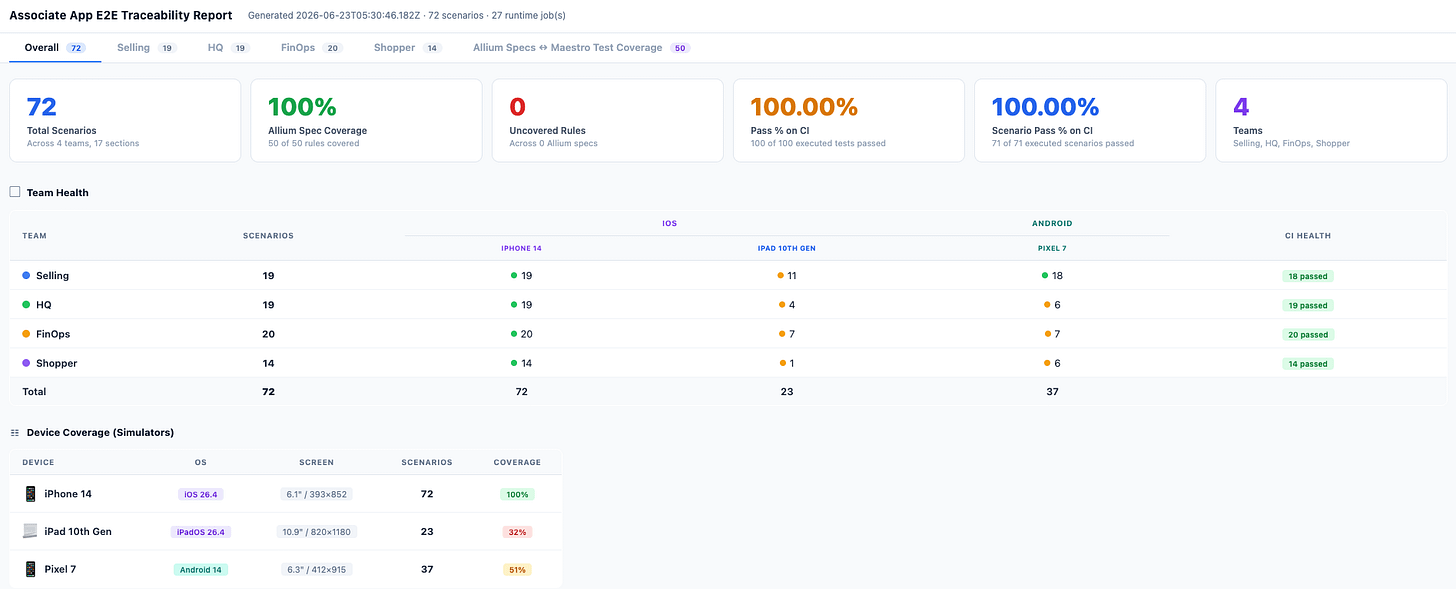Click the Pixel 7 device icon
Screen dimensions: 1456x589
(30, 569)
